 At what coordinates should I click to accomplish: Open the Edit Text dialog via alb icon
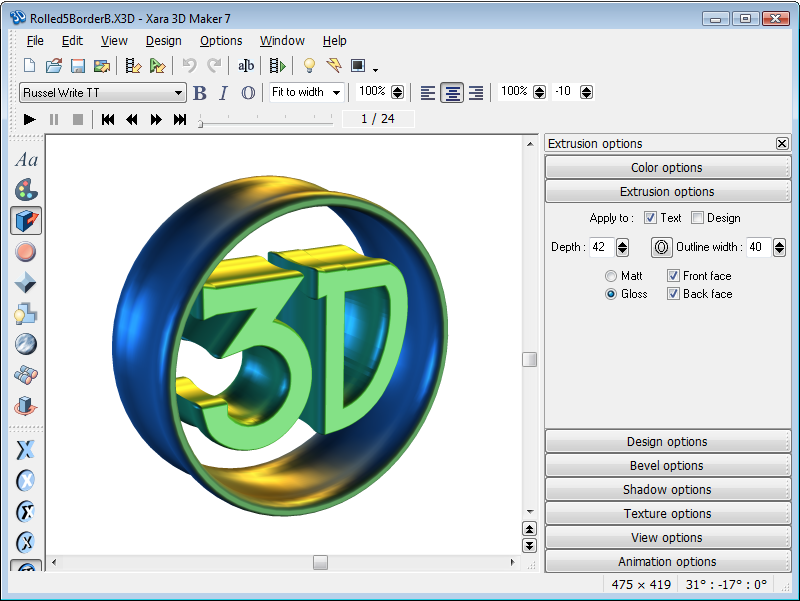246,65
